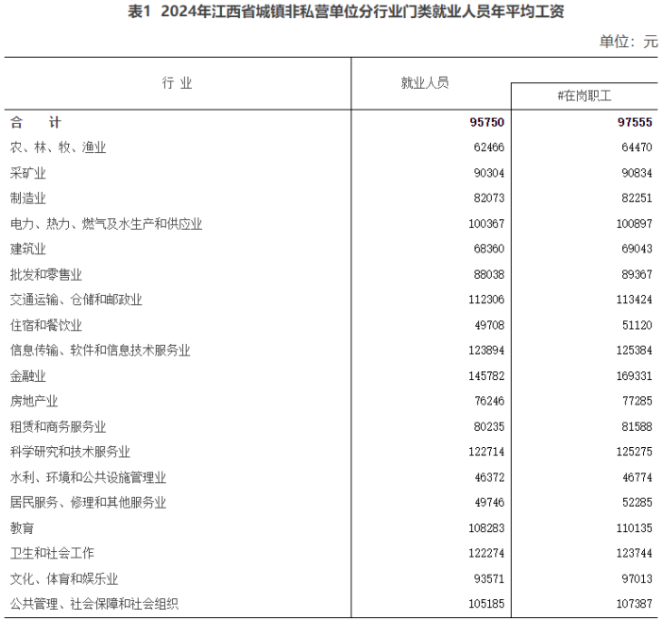This screenshot has width=662, height=620.
Task: Click the value 62466
Action: 489,147
